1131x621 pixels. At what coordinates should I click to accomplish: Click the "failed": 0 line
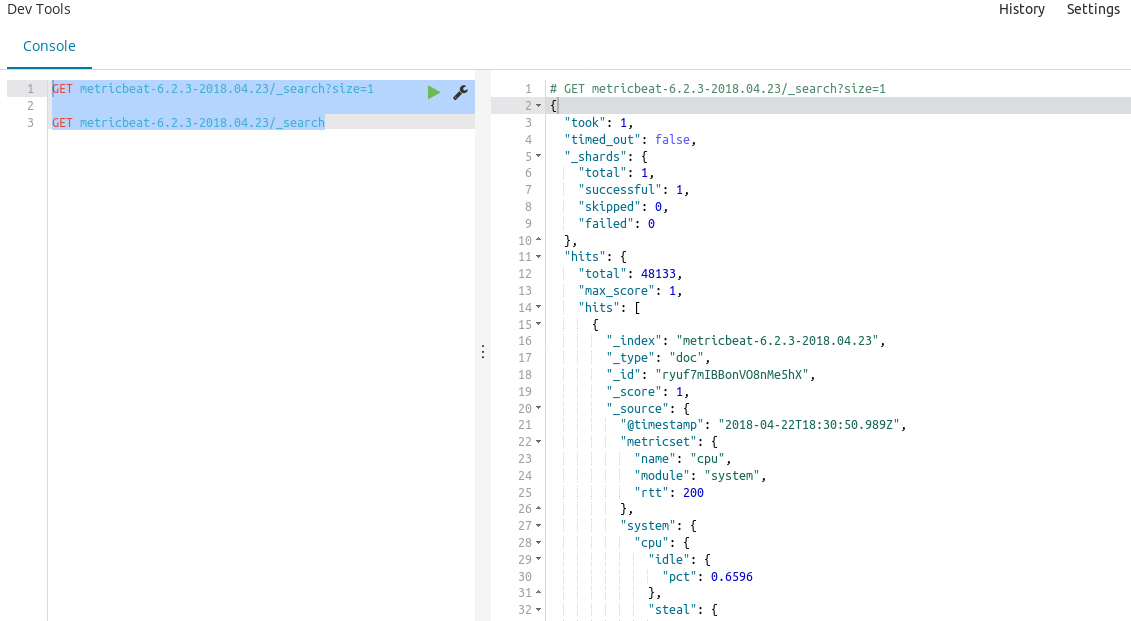coord(617,224)
